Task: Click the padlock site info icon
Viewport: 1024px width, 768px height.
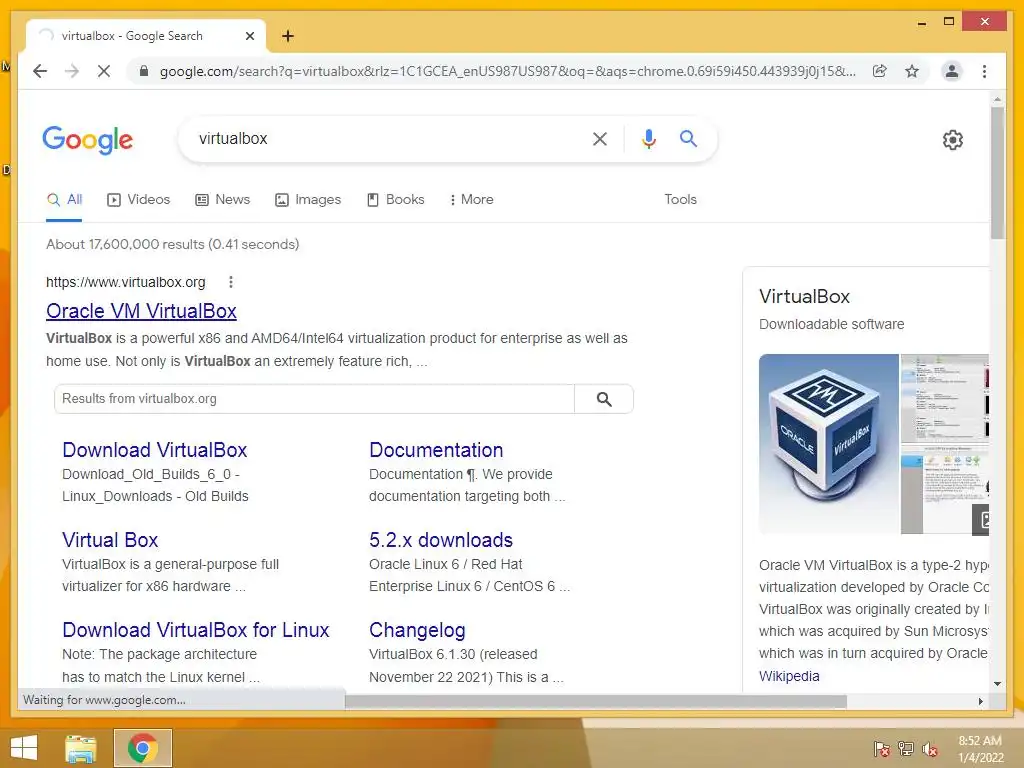Action: [x=144, y=71]
